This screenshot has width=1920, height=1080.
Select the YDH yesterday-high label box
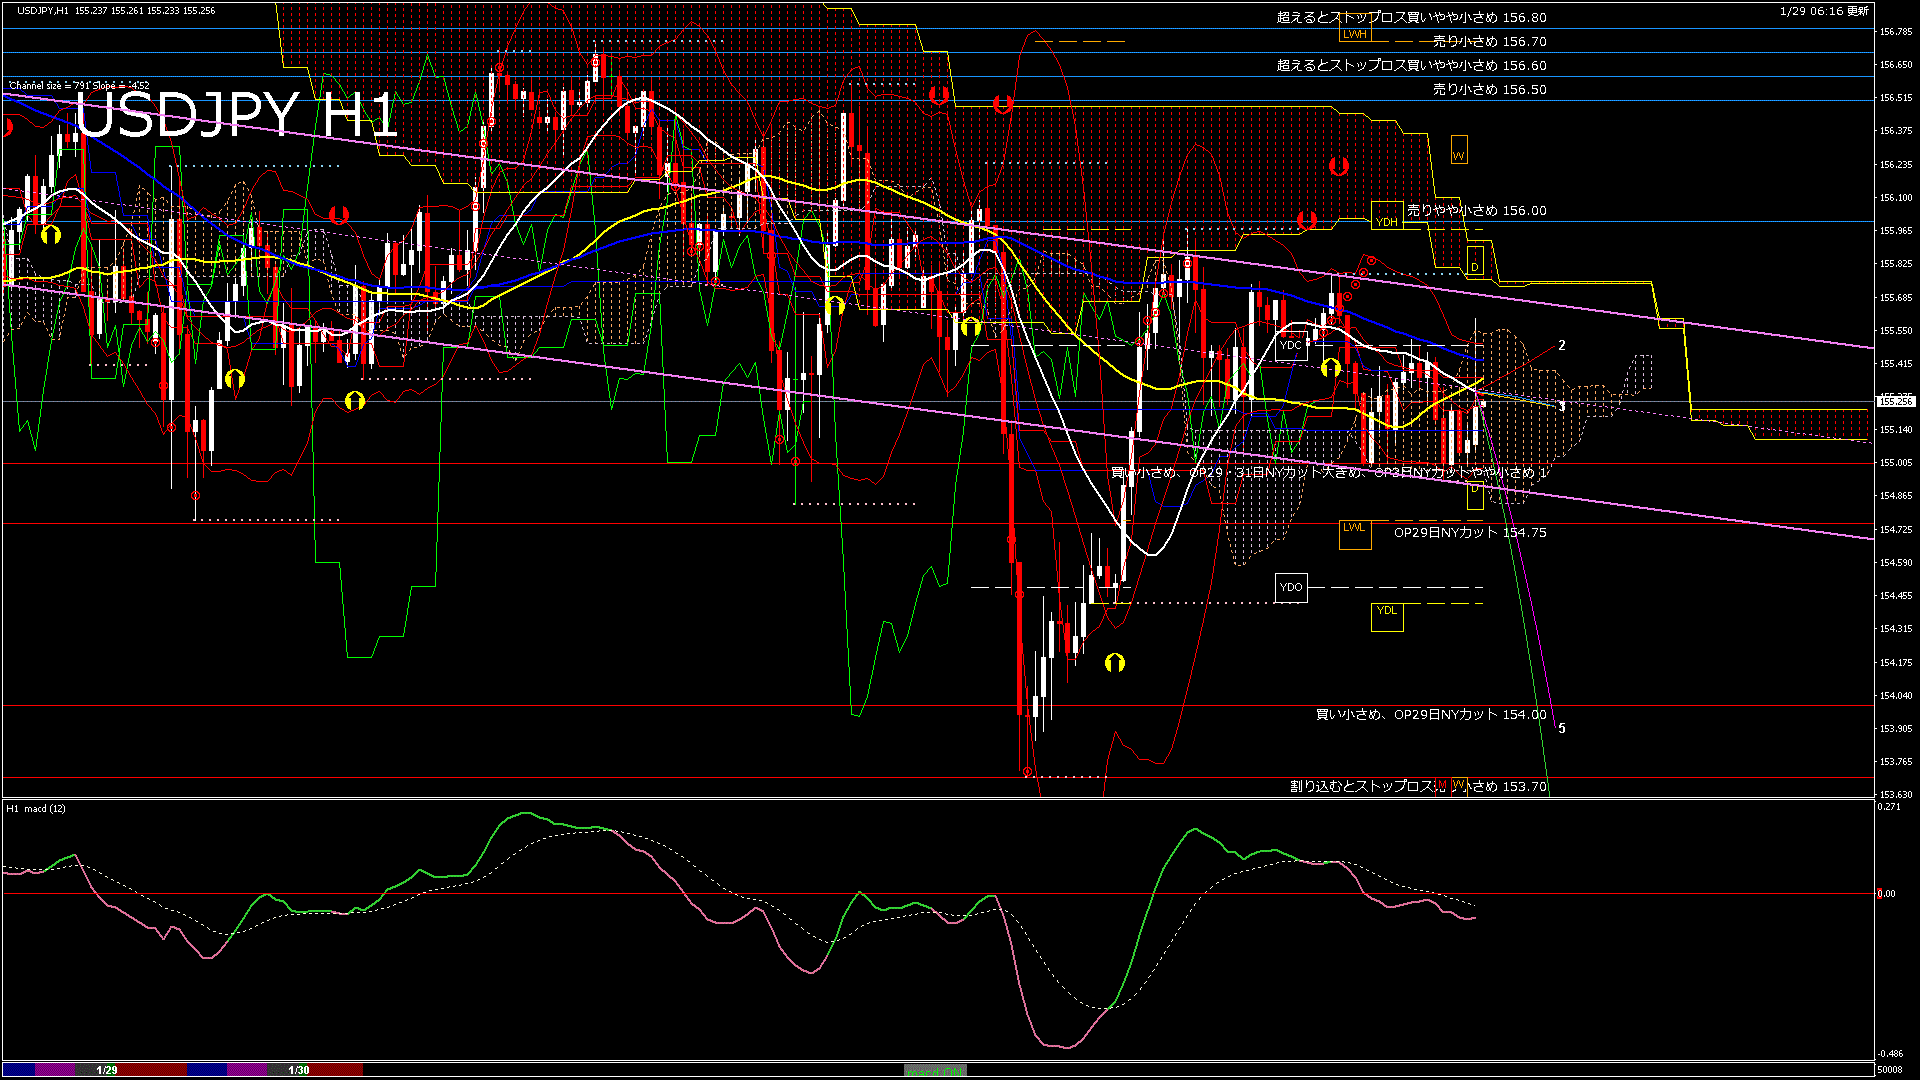point(1387,218)
